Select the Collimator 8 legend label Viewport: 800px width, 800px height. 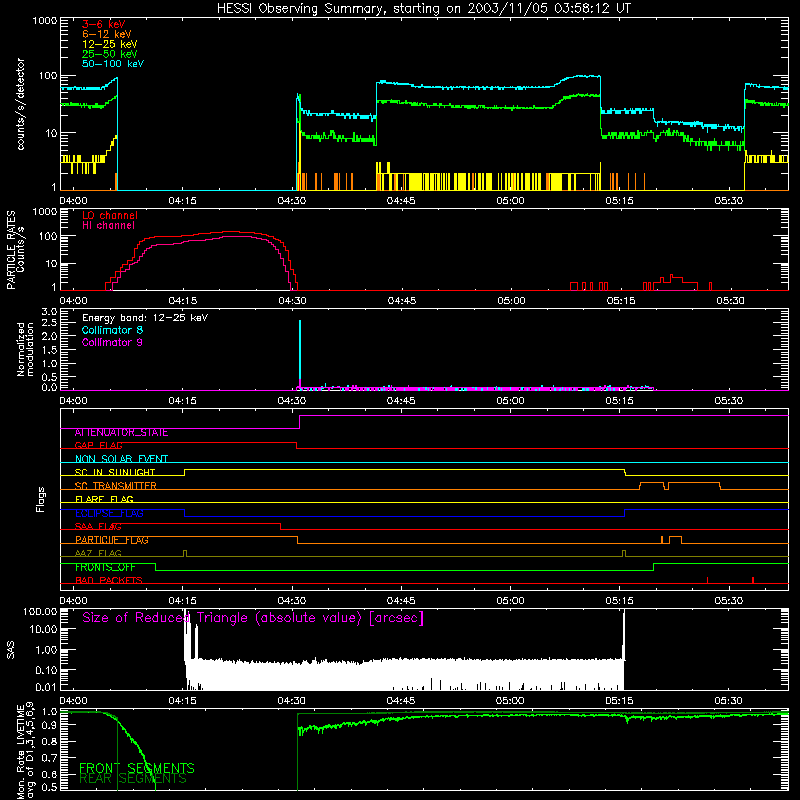pos(112,330)
